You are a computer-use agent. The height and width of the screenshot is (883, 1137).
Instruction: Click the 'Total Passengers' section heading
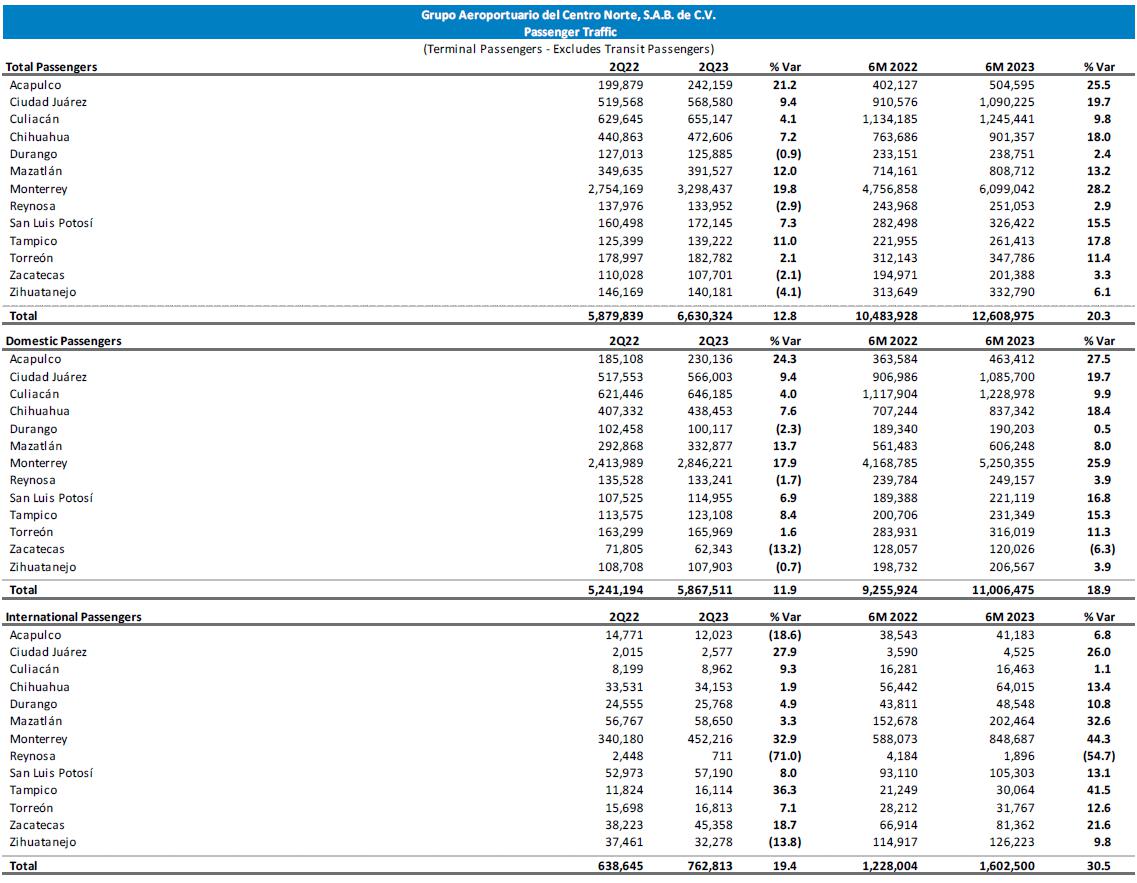pyautogui.click(x=52, y=67)
